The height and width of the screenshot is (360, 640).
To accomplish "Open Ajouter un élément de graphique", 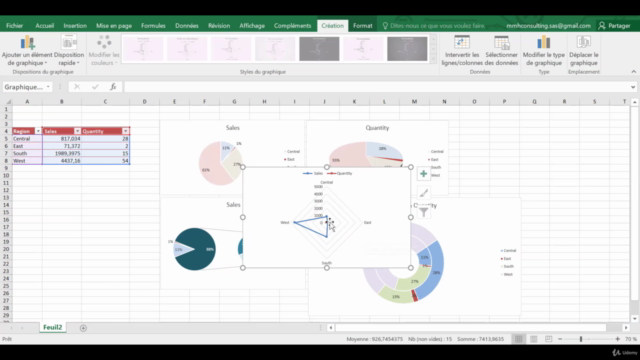I will point(27,51).
